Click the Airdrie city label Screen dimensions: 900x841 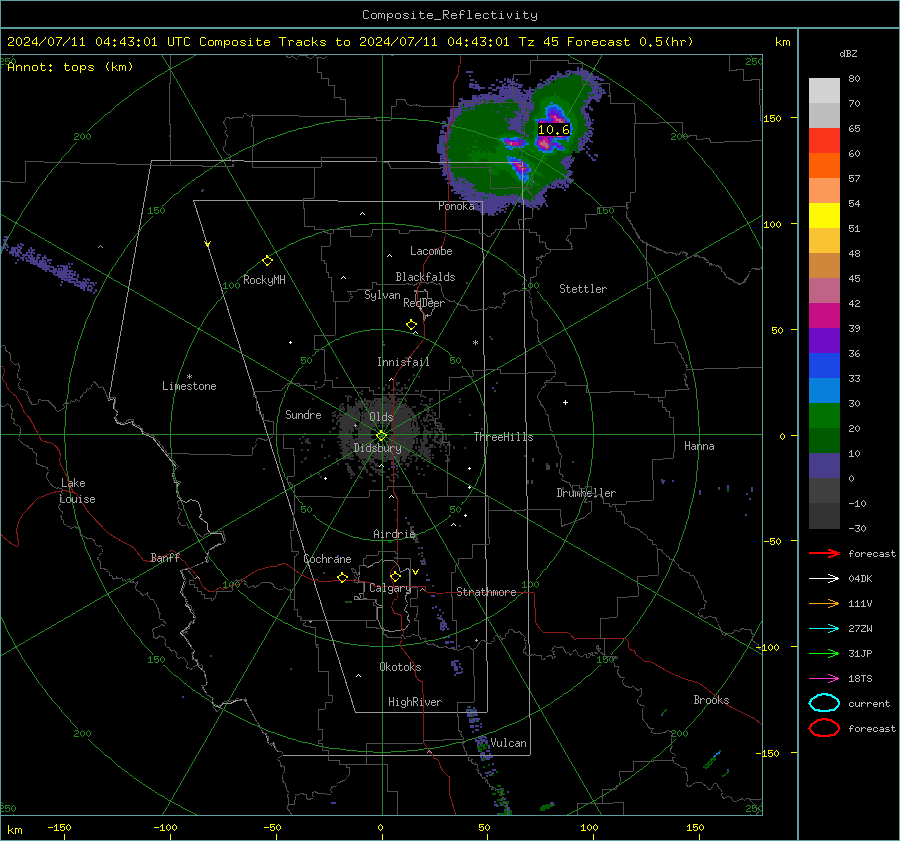[394, 534]
